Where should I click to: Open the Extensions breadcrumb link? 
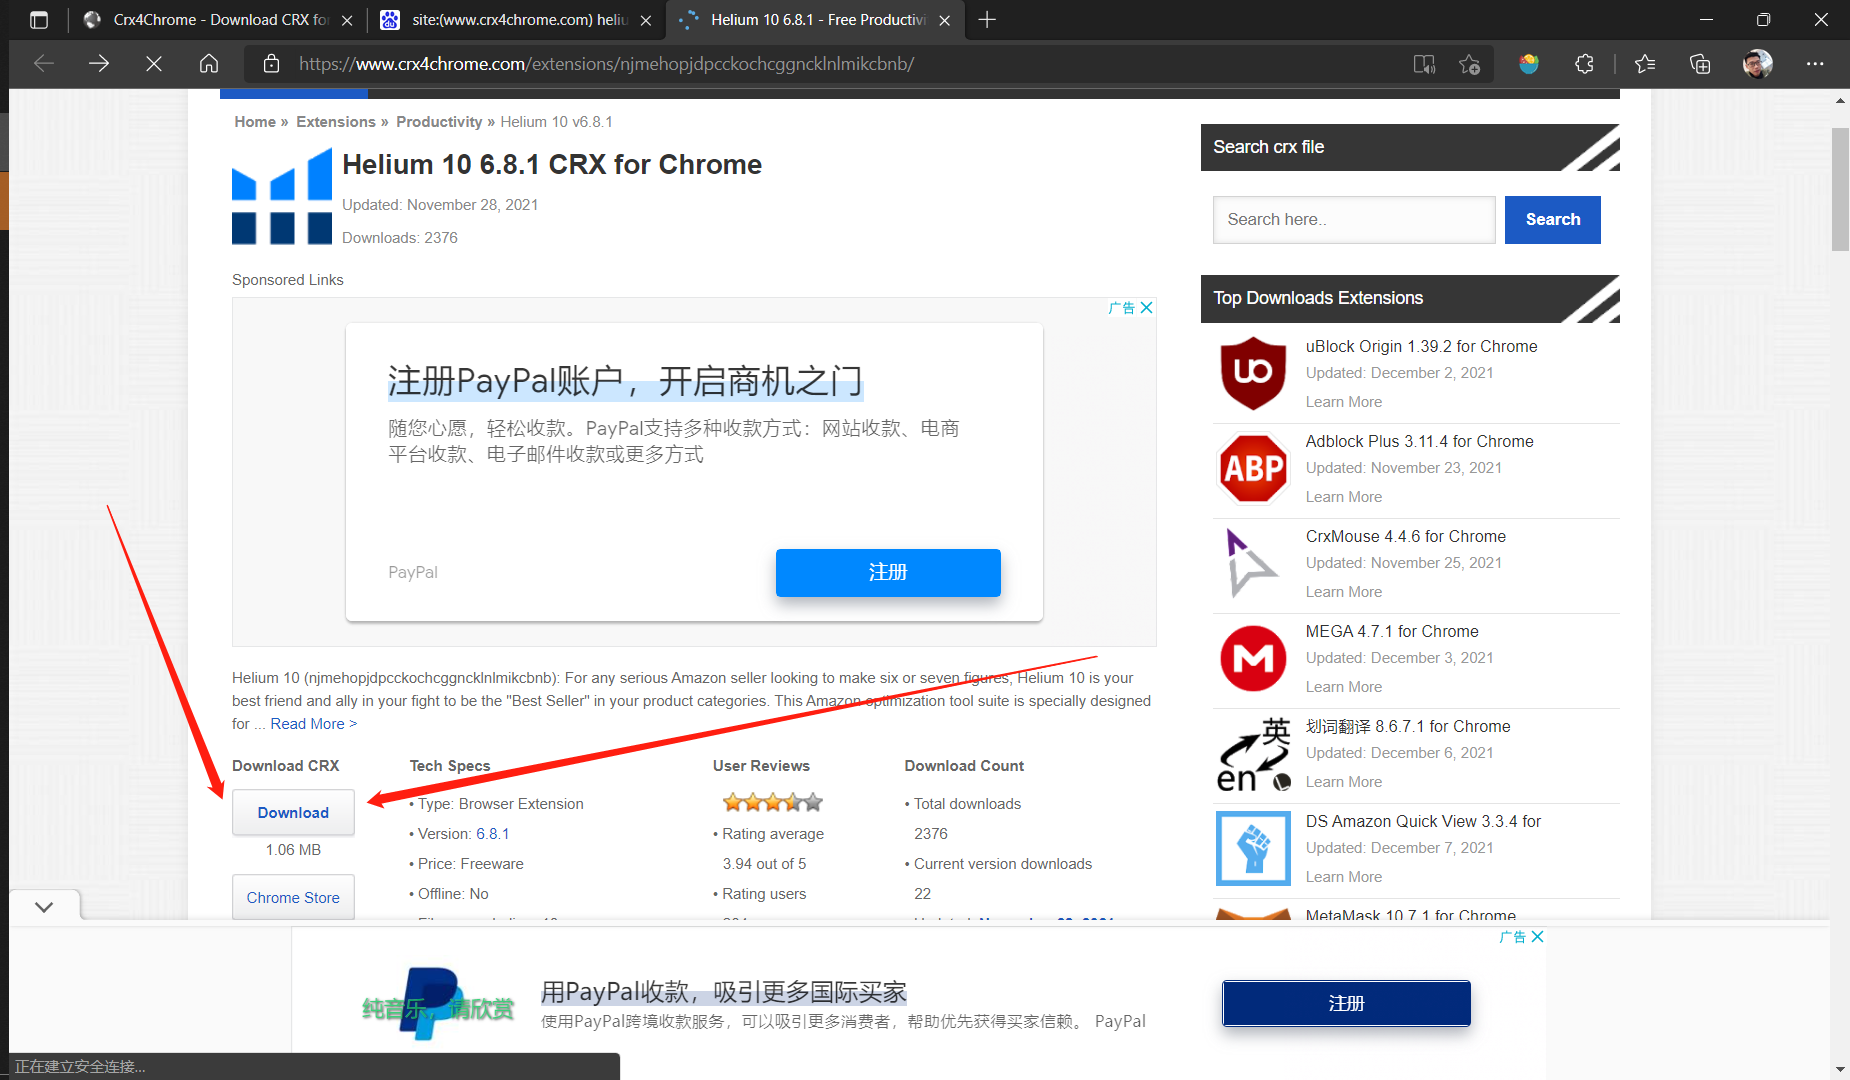(x=336, y=122)
